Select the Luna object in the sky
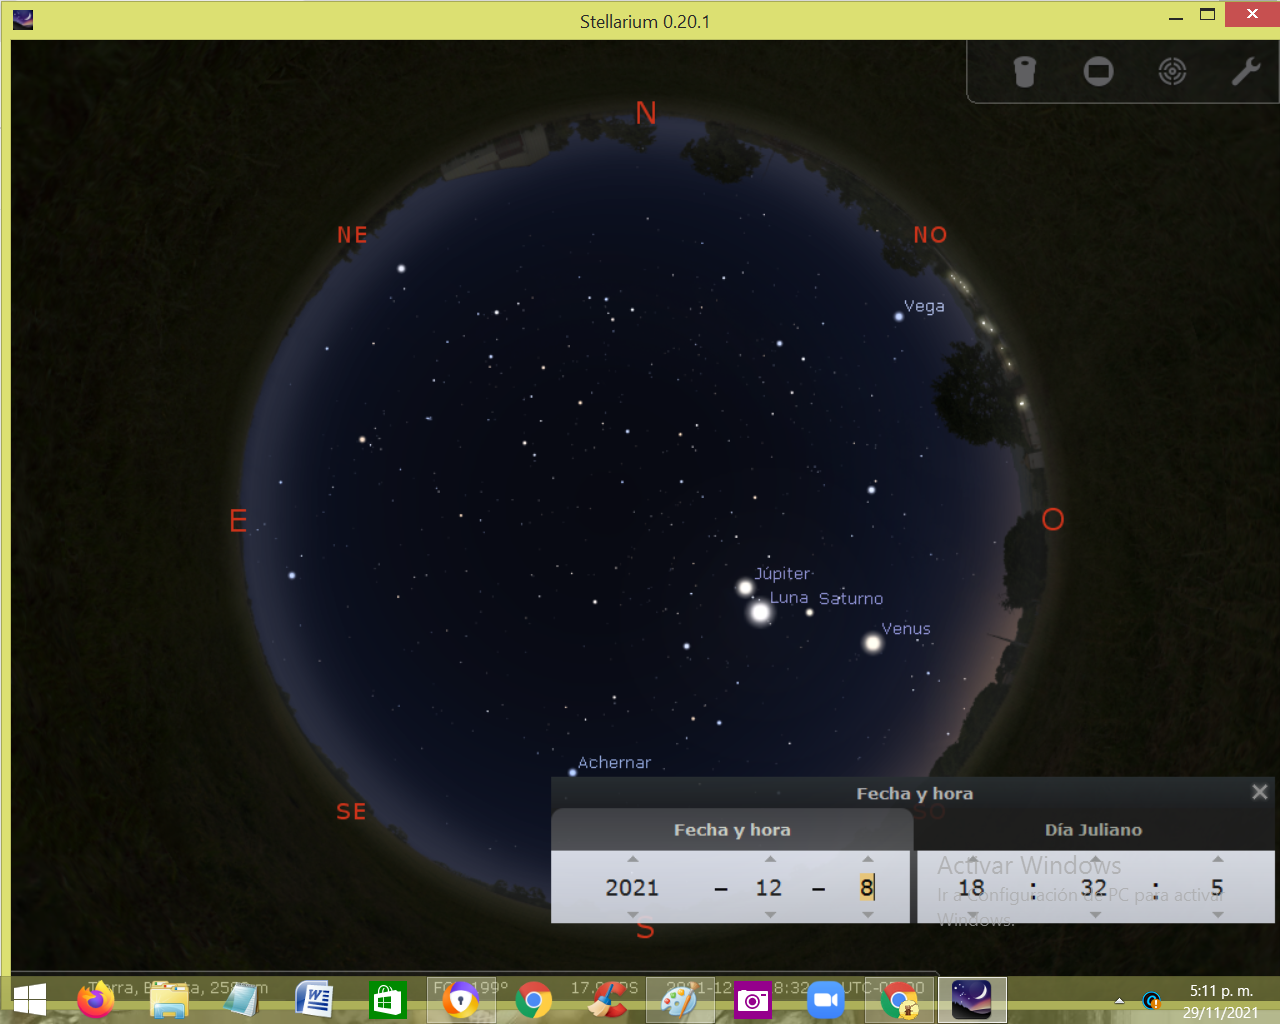Image resolution: width=1280 pixels, height=1024 pixels. coord(760,612)
